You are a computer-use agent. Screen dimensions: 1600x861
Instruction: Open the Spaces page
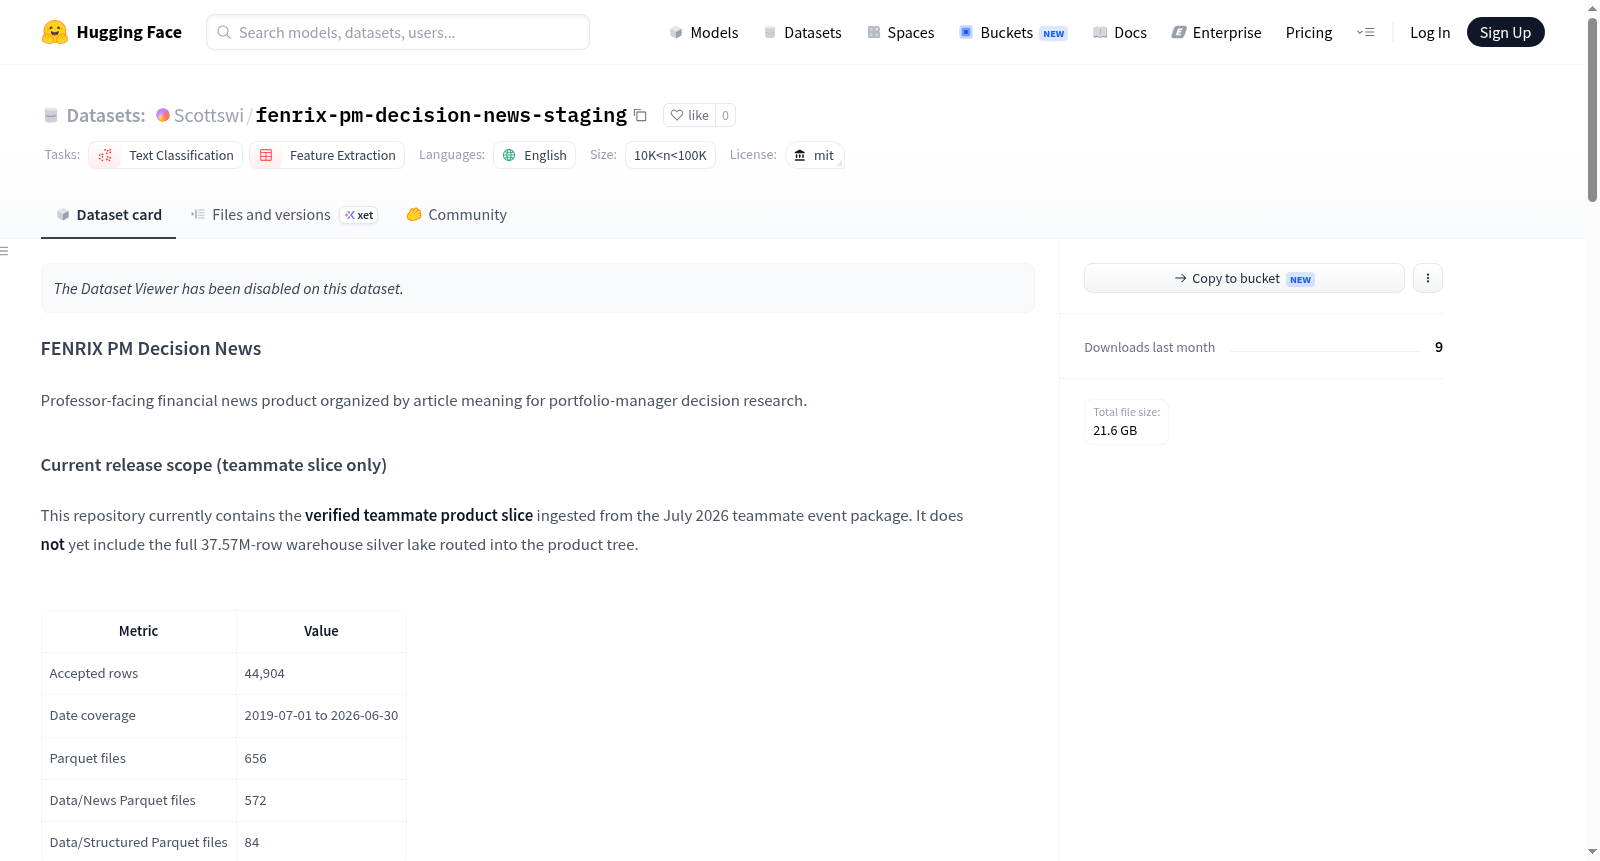pyautogui.click(x=901, y=32)
